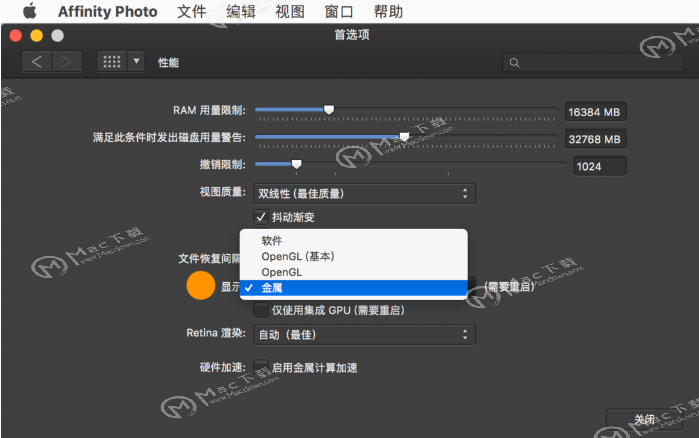This screenshot has height=438, width=699.
Task: Click the 1024 undo limit field
Action: point(600,166)
